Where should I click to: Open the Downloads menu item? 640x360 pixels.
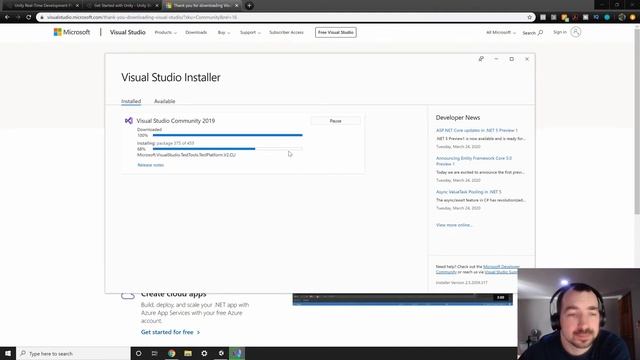click(x=196, y=32)
